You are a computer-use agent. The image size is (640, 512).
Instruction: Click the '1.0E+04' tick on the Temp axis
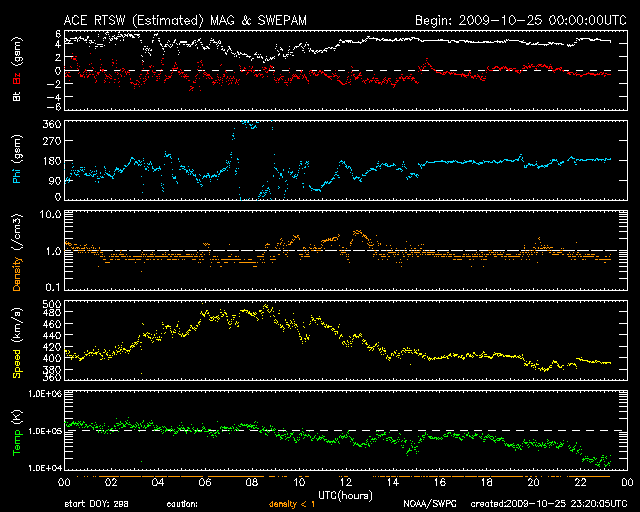point(45,468)
